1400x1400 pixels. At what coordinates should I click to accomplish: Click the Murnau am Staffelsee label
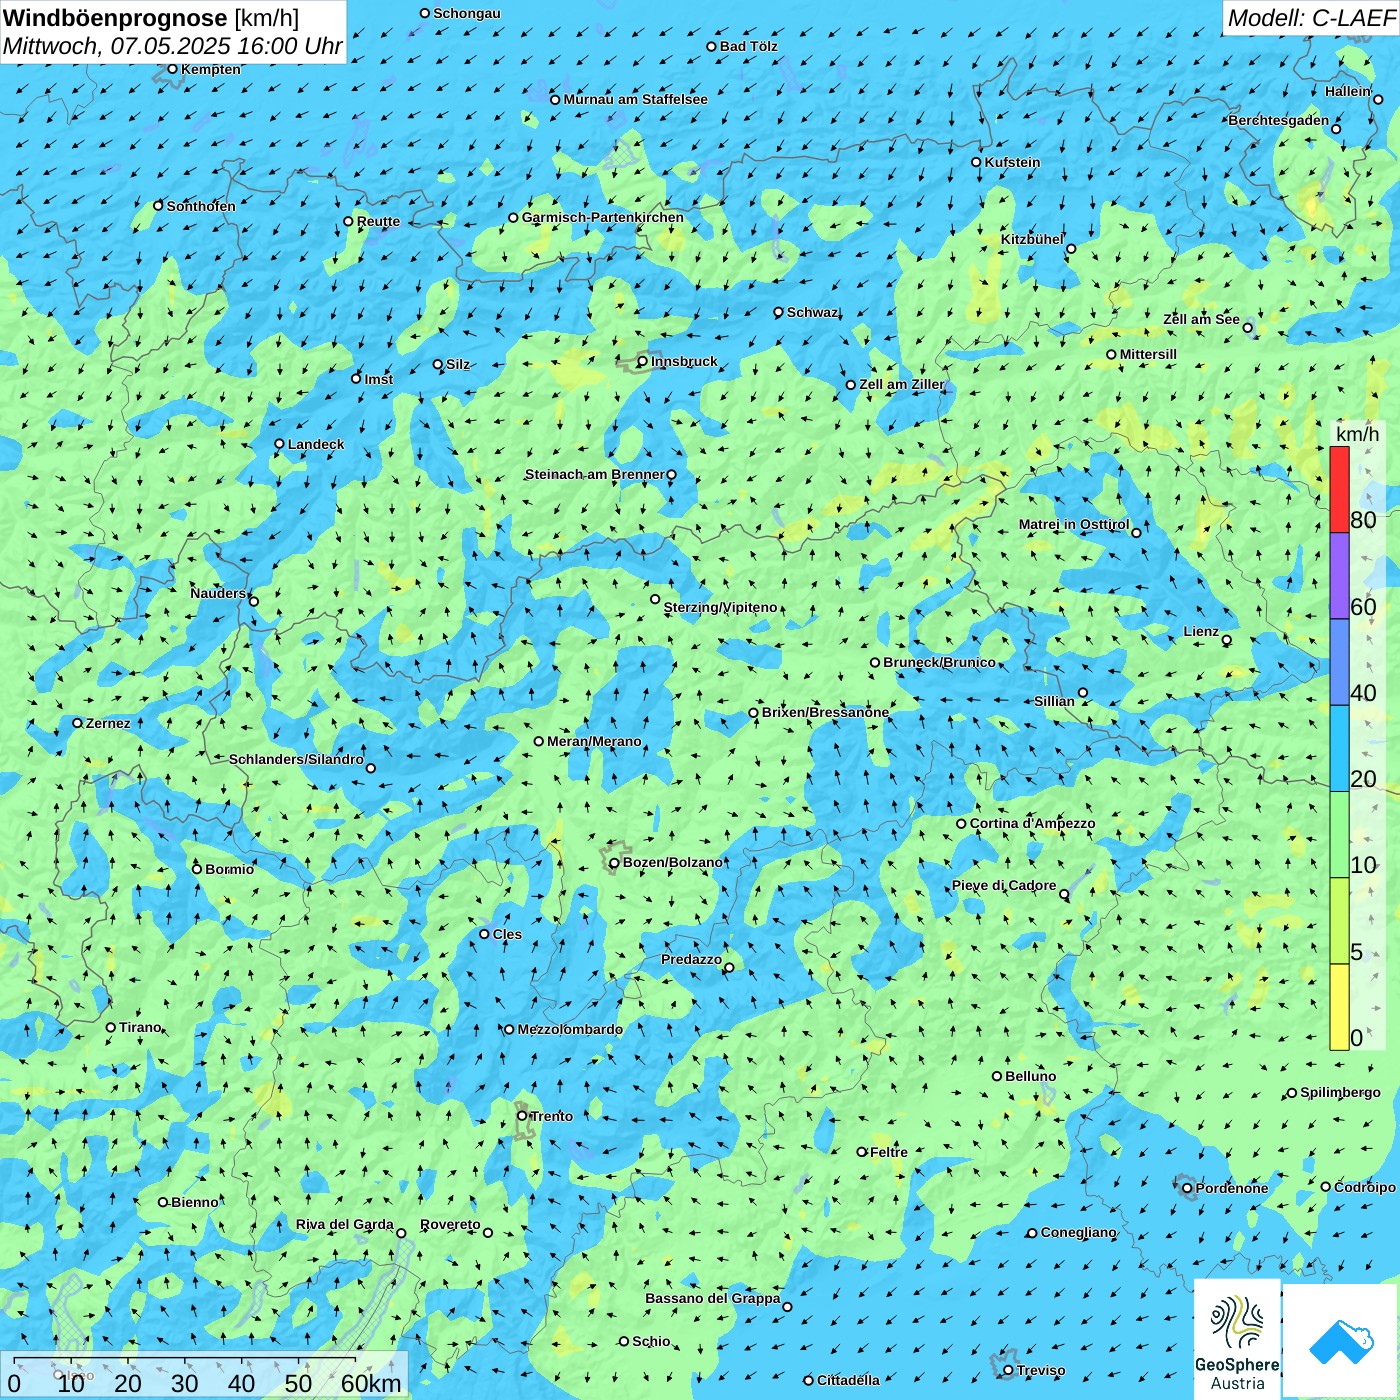(635, 99)
